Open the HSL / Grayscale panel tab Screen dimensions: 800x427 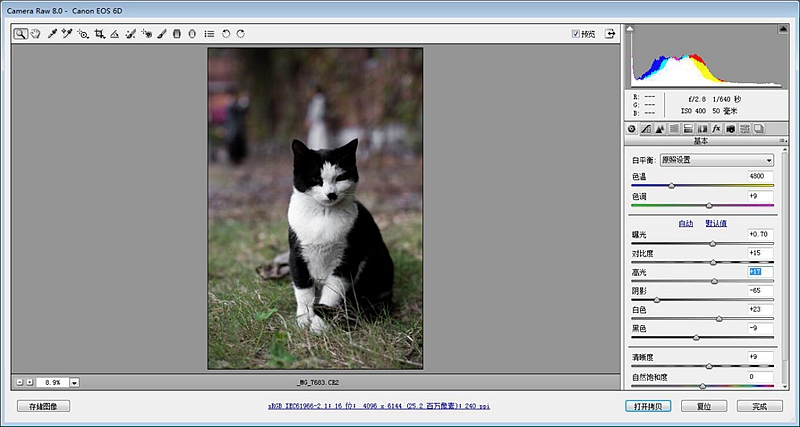pos(674,129)
